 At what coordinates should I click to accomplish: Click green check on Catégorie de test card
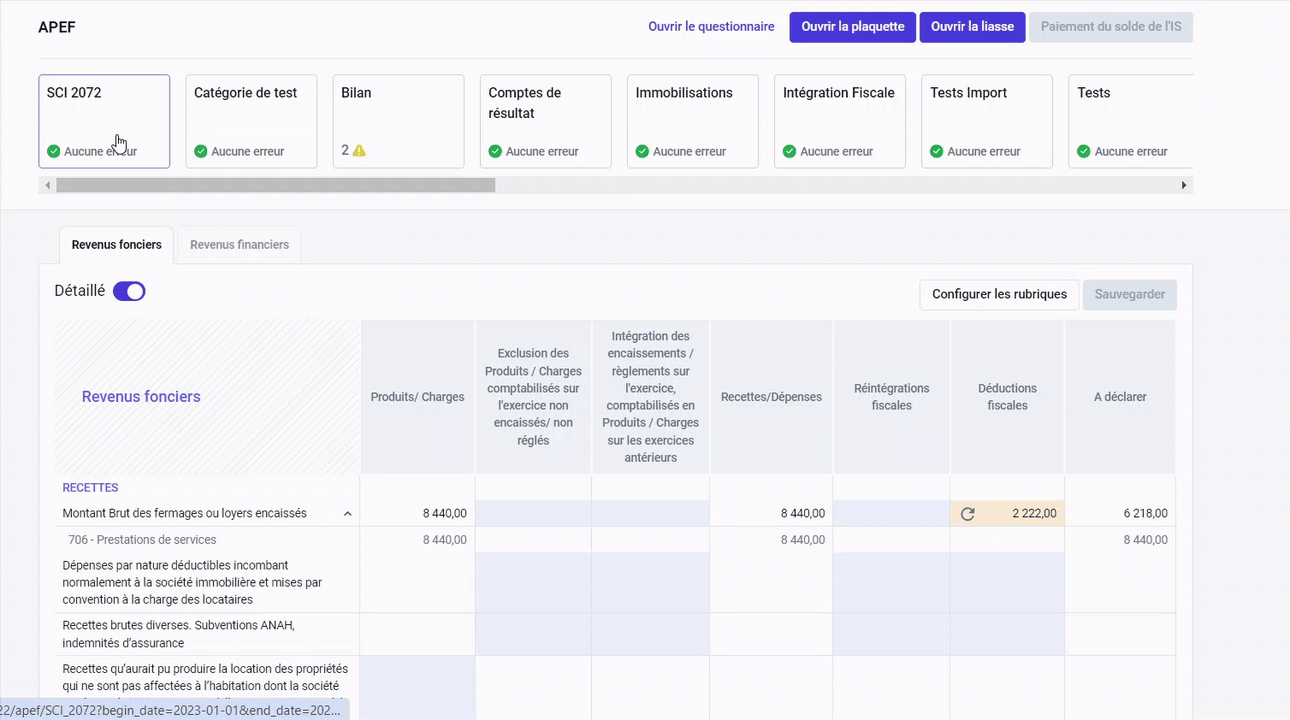pos(201,152)
